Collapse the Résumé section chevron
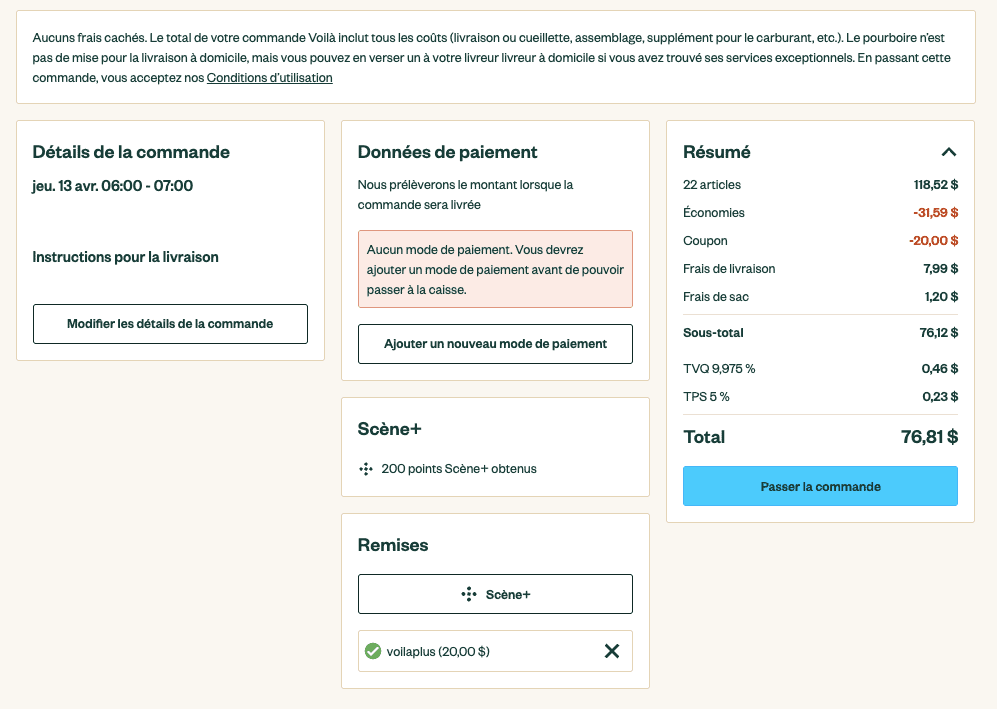Viewport: 997px width, 709px height. (x=949, y=152)
